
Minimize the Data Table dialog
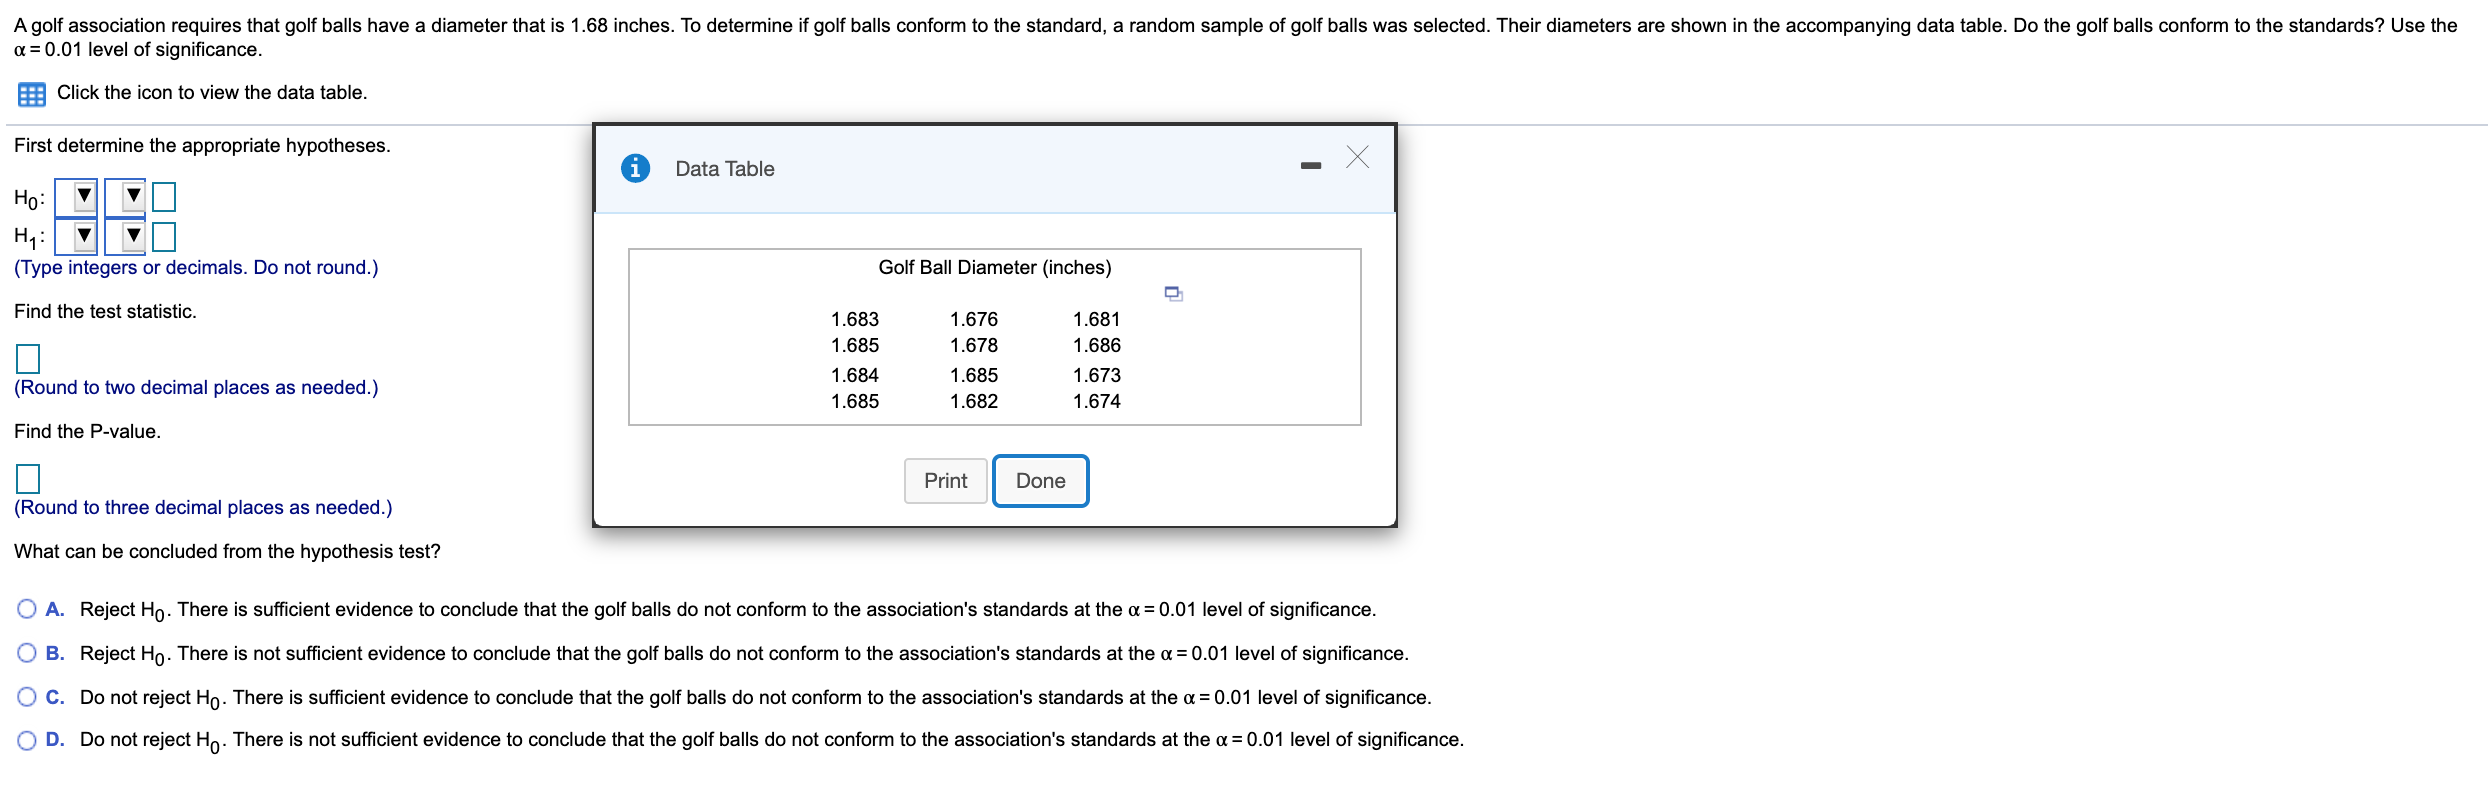(1310, 165)
